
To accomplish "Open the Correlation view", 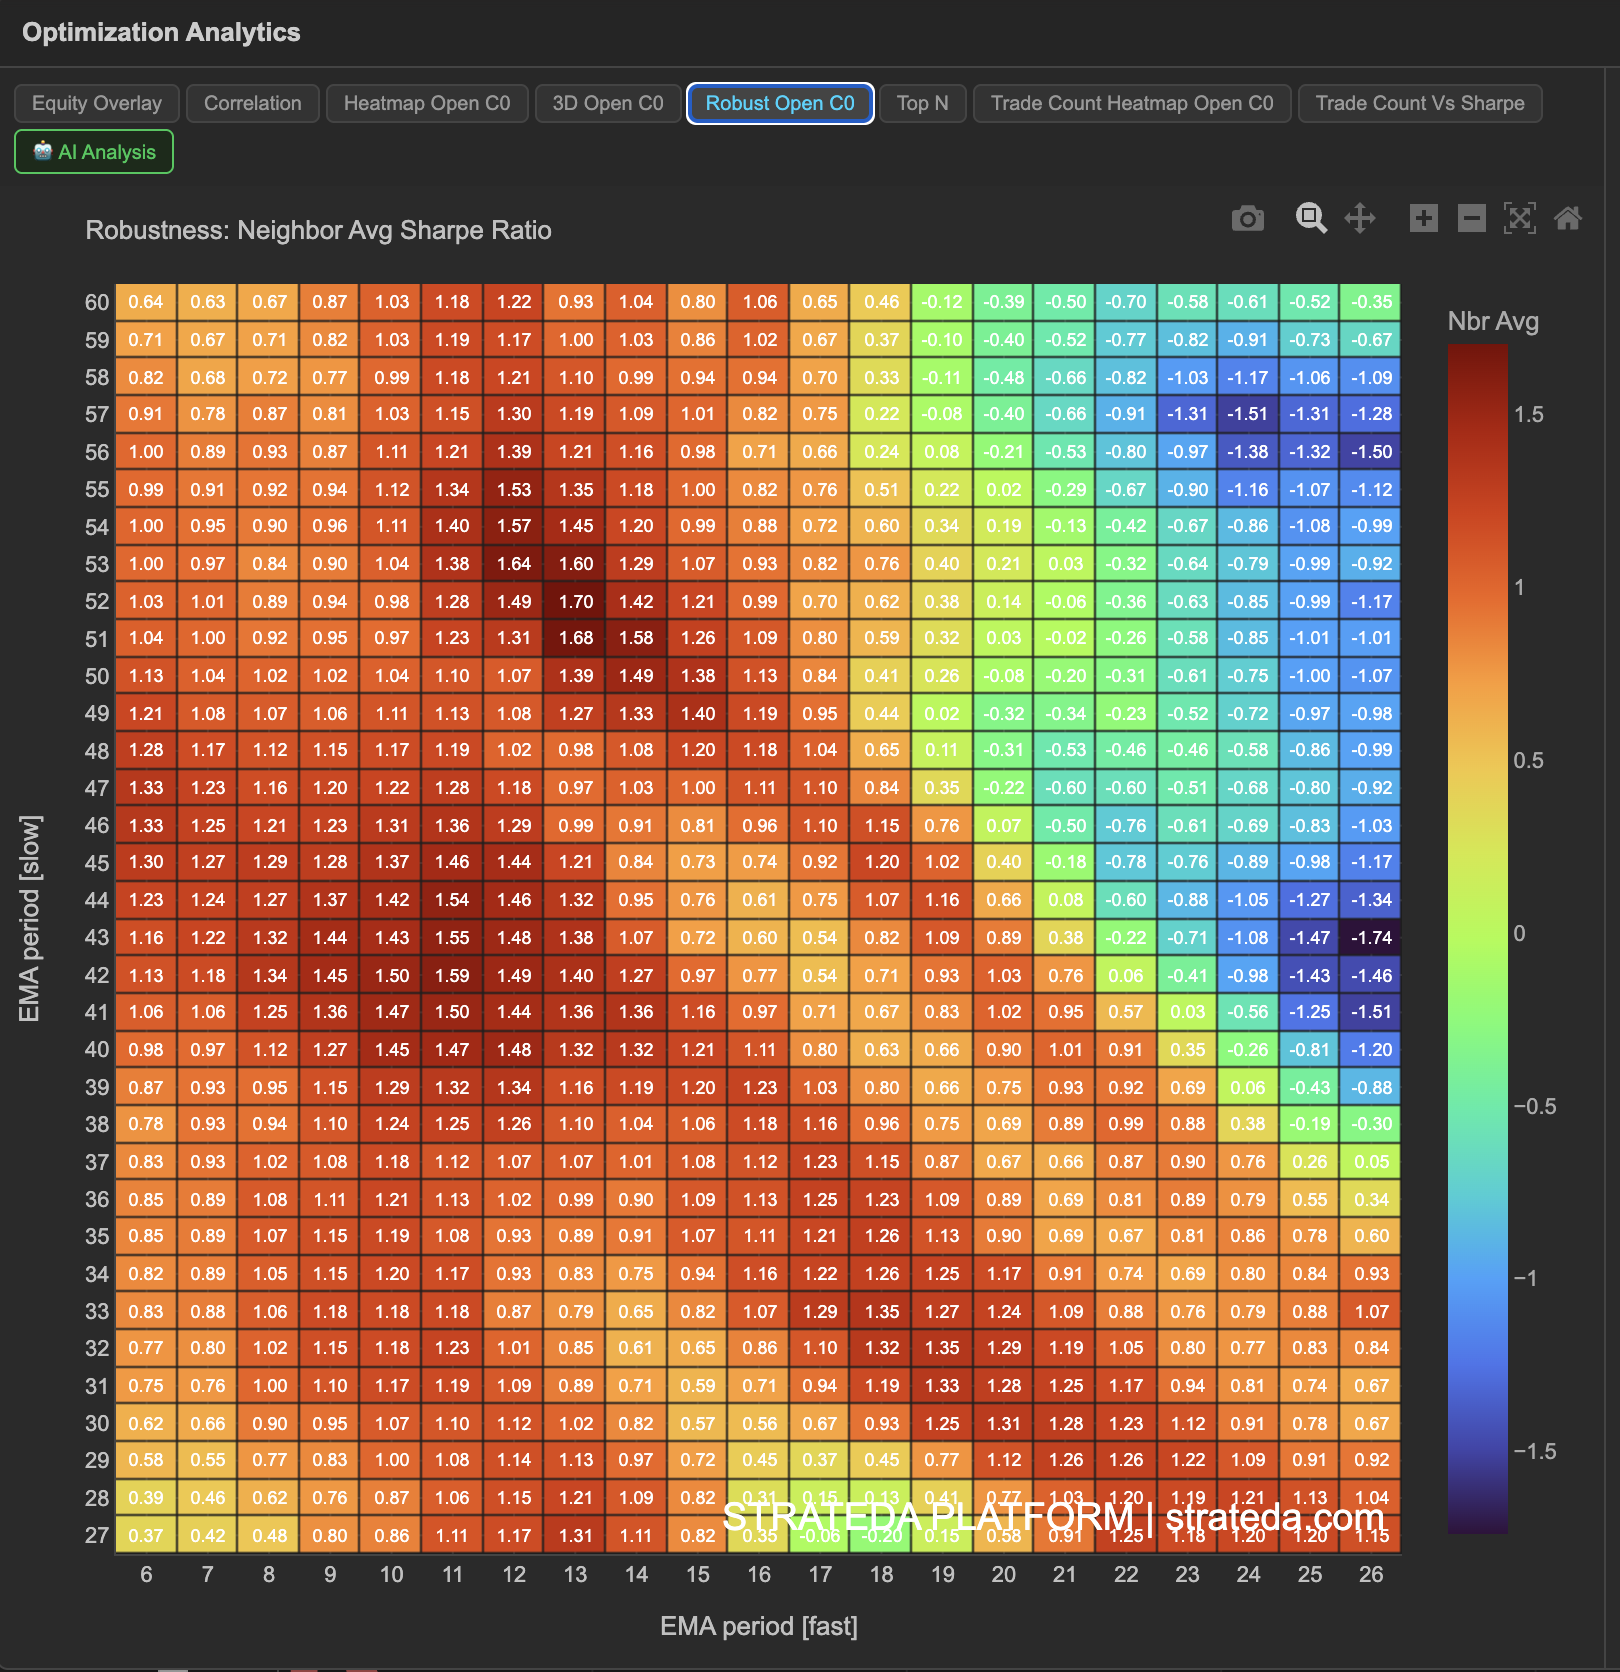I will [x=252, y=103].
